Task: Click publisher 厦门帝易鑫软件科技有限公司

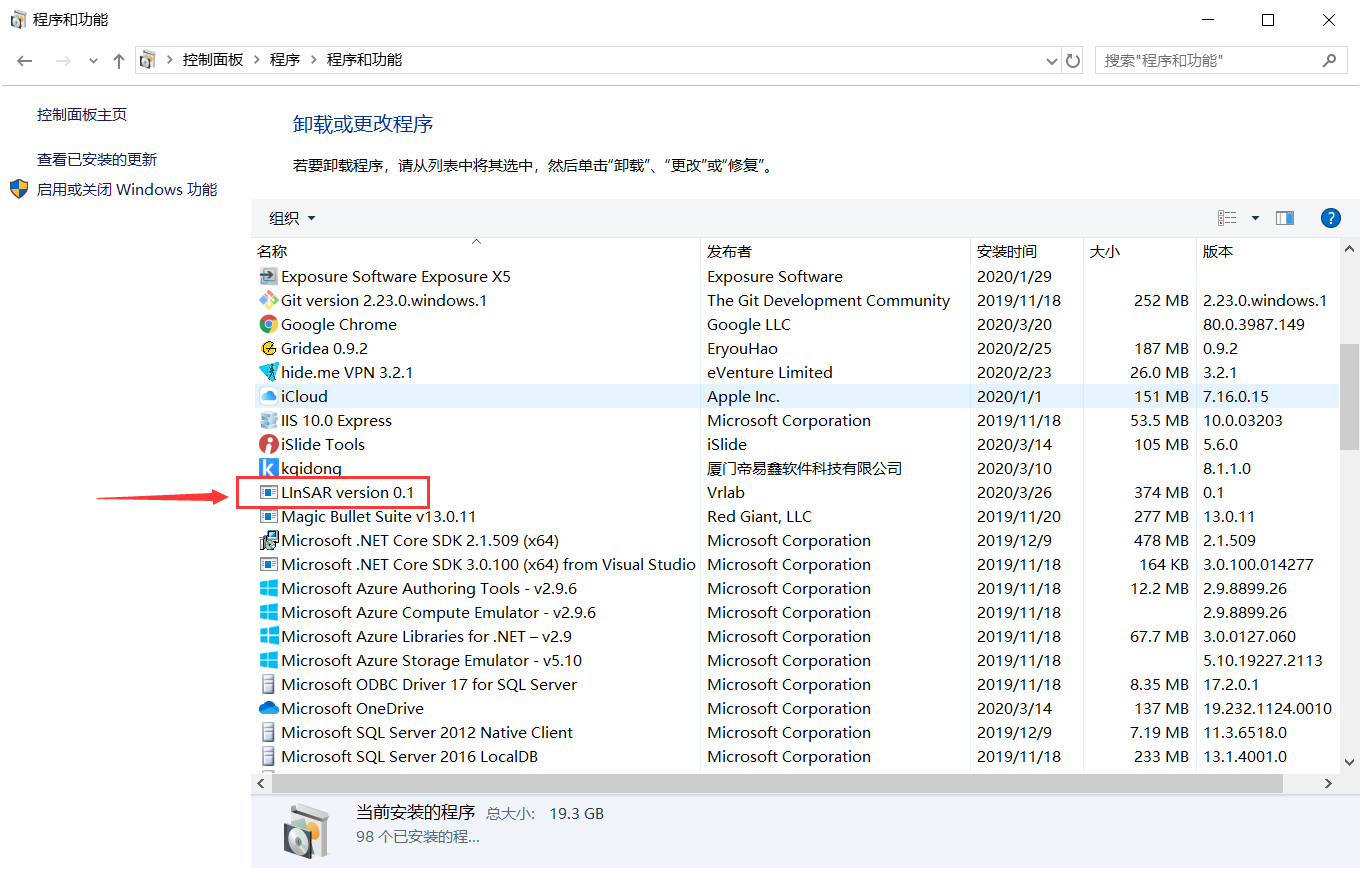Action: tap(805, 469)
